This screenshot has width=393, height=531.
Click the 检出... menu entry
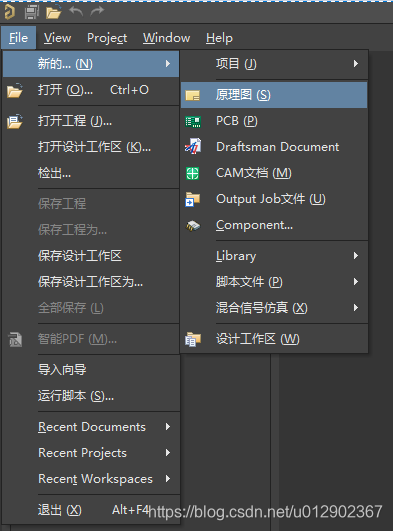coord(91,173)
